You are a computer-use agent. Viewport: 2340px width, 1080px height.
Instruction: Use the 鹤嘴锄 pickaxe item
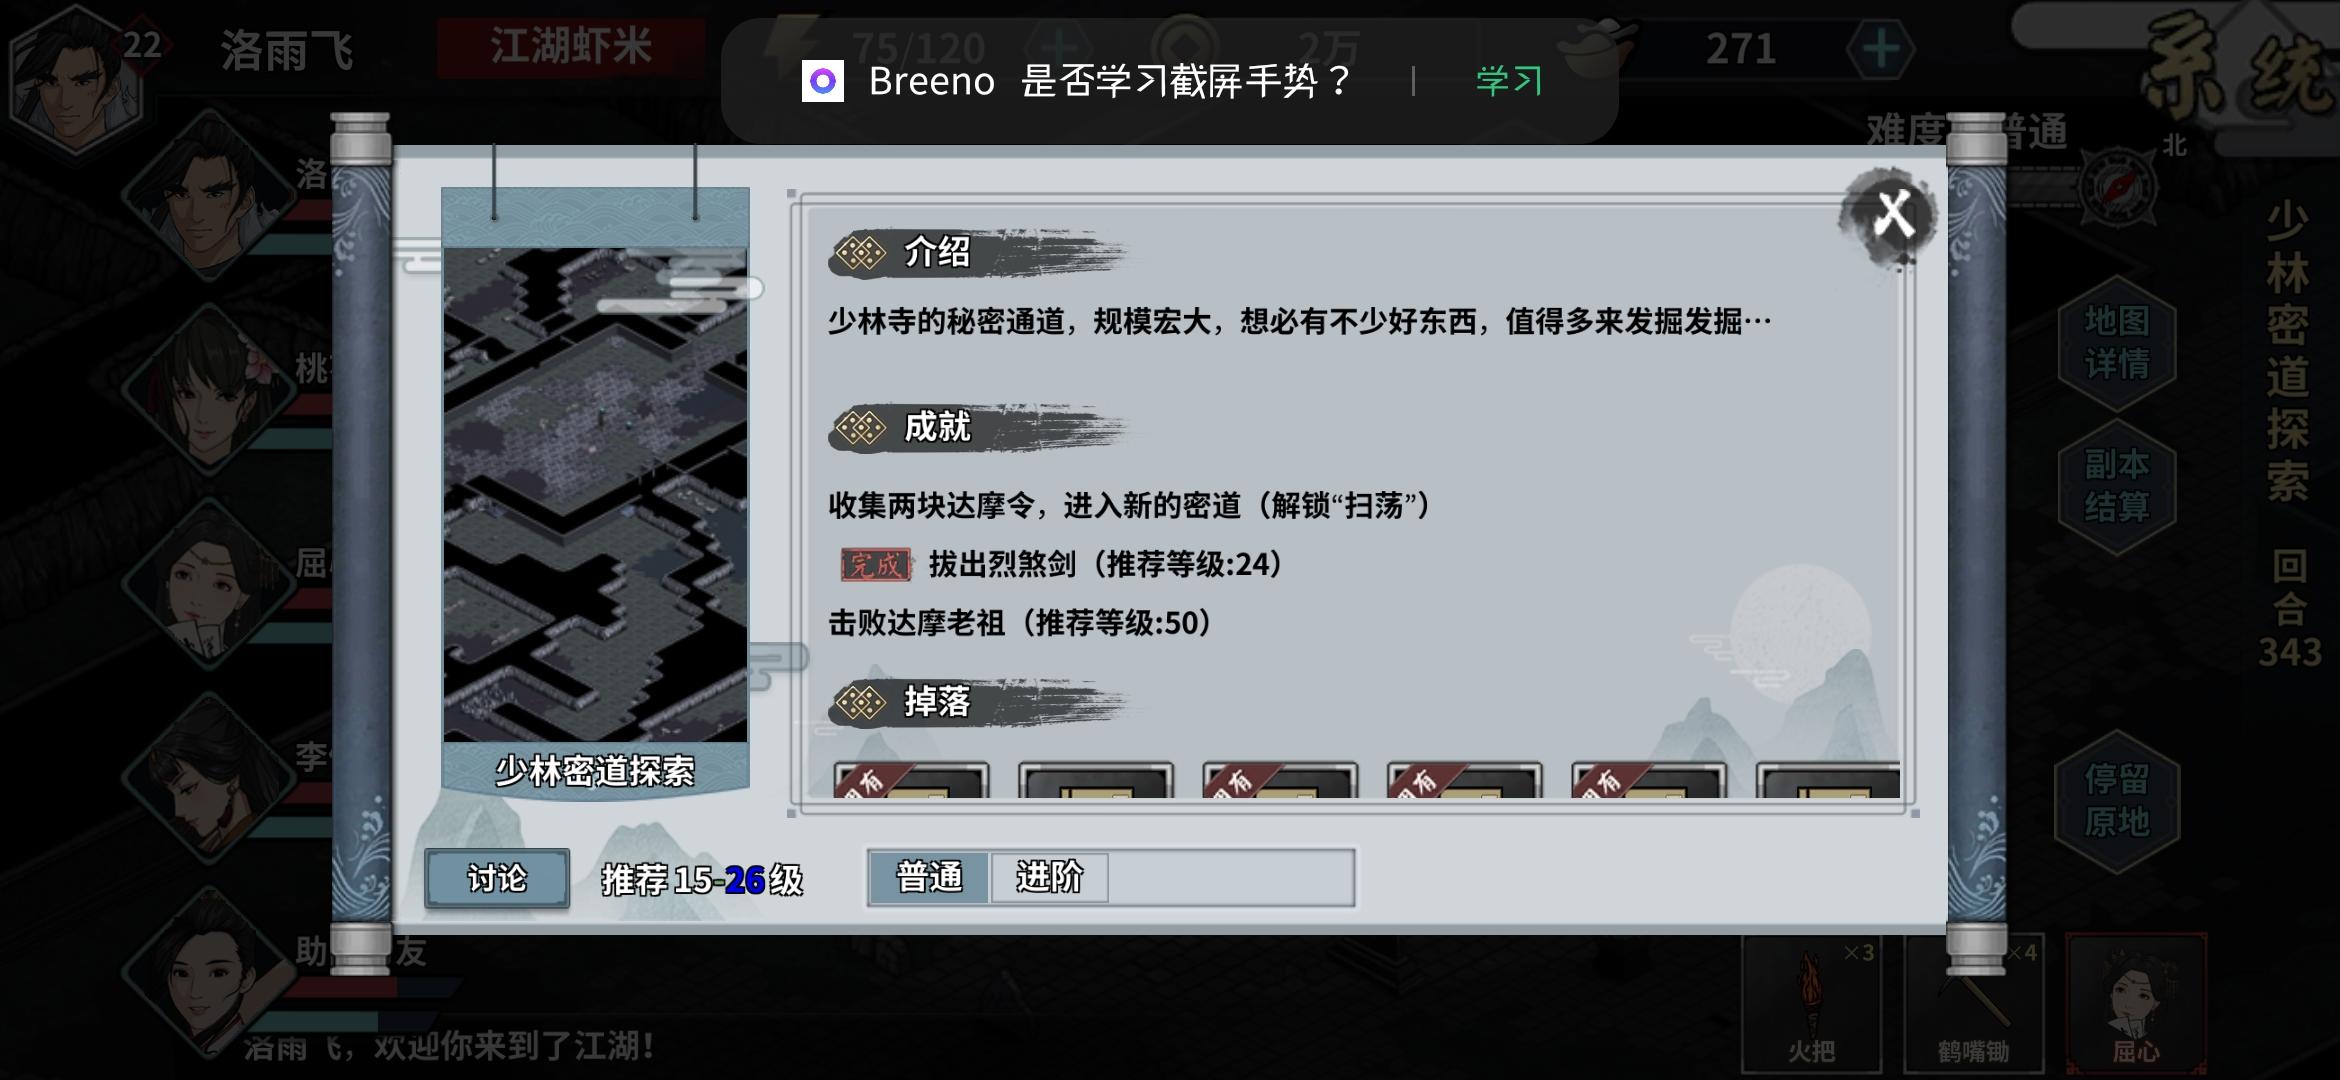coord(1973,1004)
